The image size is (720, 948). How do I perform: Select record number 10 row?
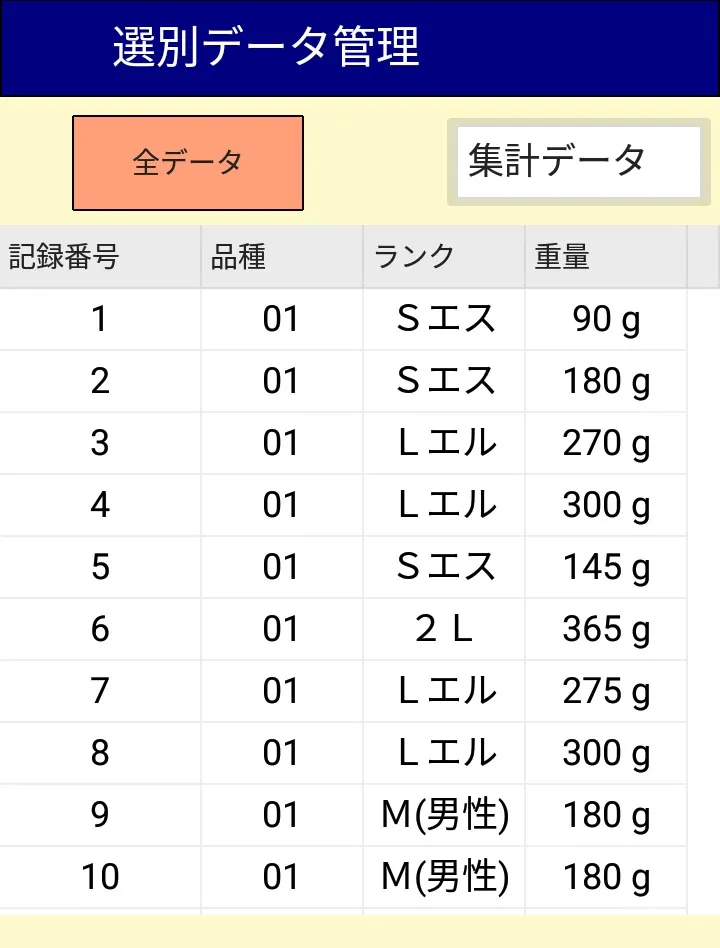pyautogui.click(x=99, y=878)
